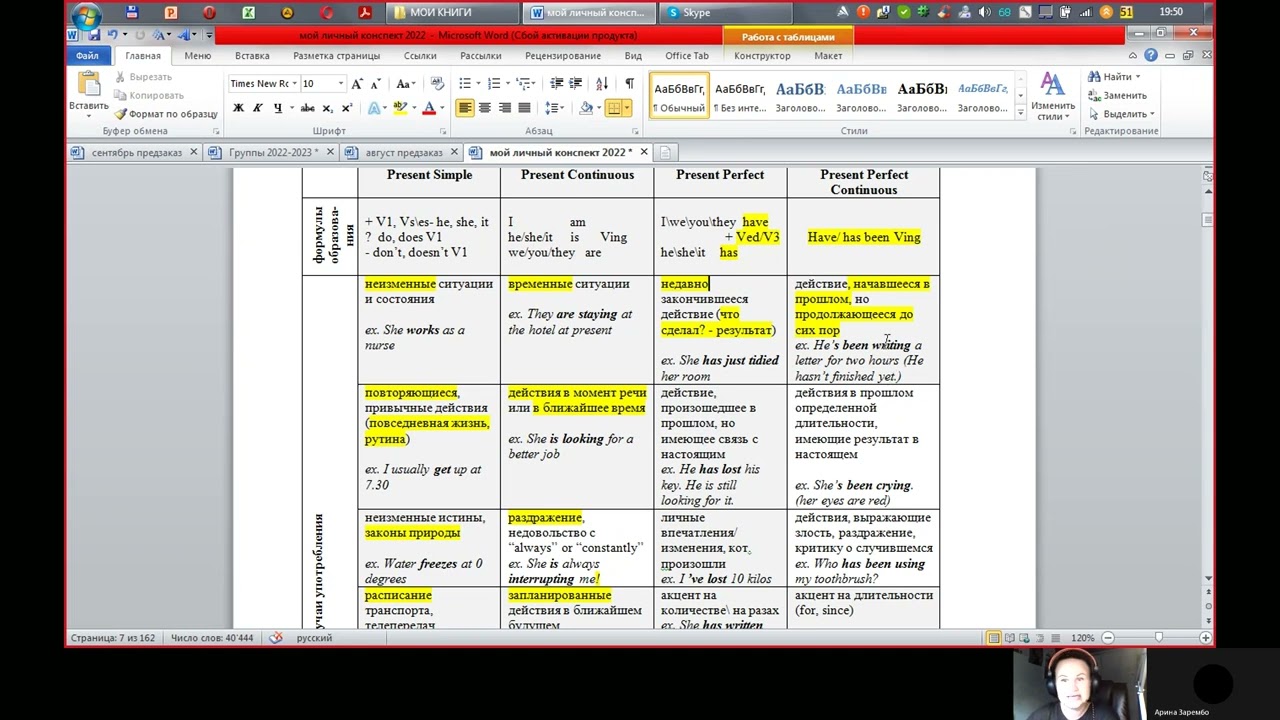Click the word count 'Число слов: 40 444'
1280x720 pixels.
pos(212,638)
